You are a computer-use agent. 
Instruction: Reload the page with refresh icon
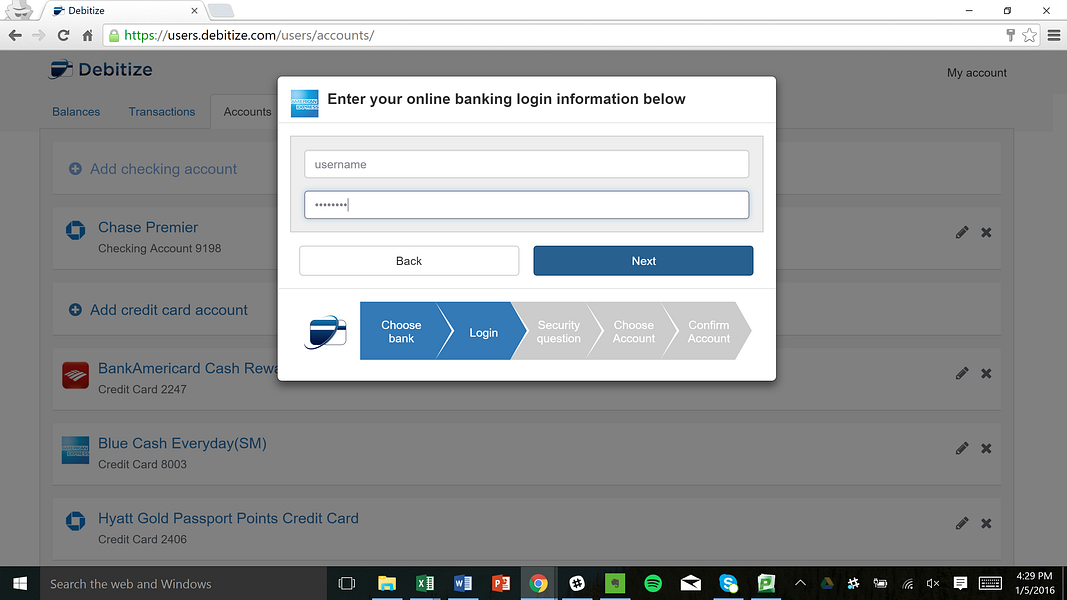coord(63,35)
